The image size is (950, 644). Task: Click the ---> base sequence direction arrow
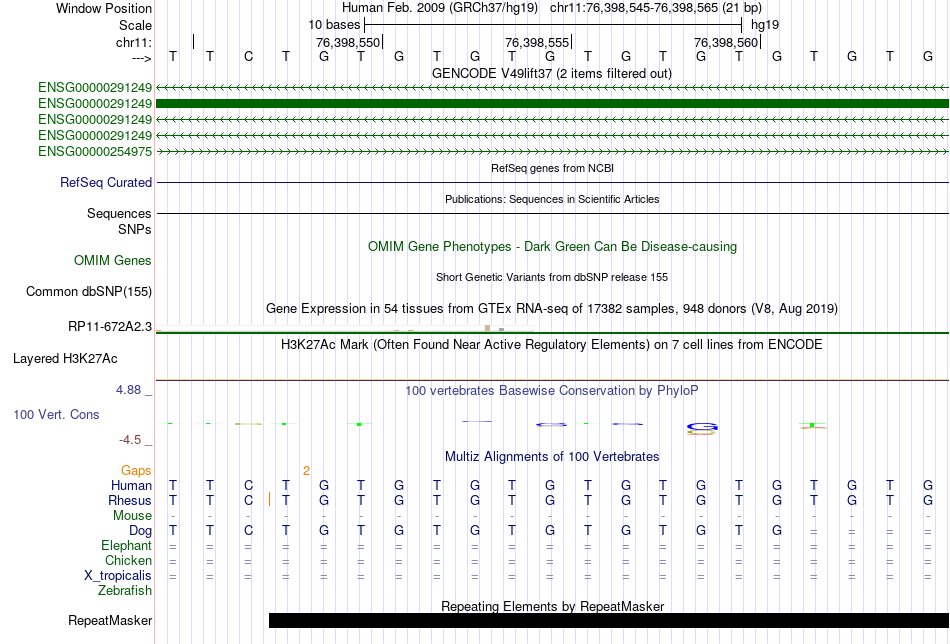point(142,58)
